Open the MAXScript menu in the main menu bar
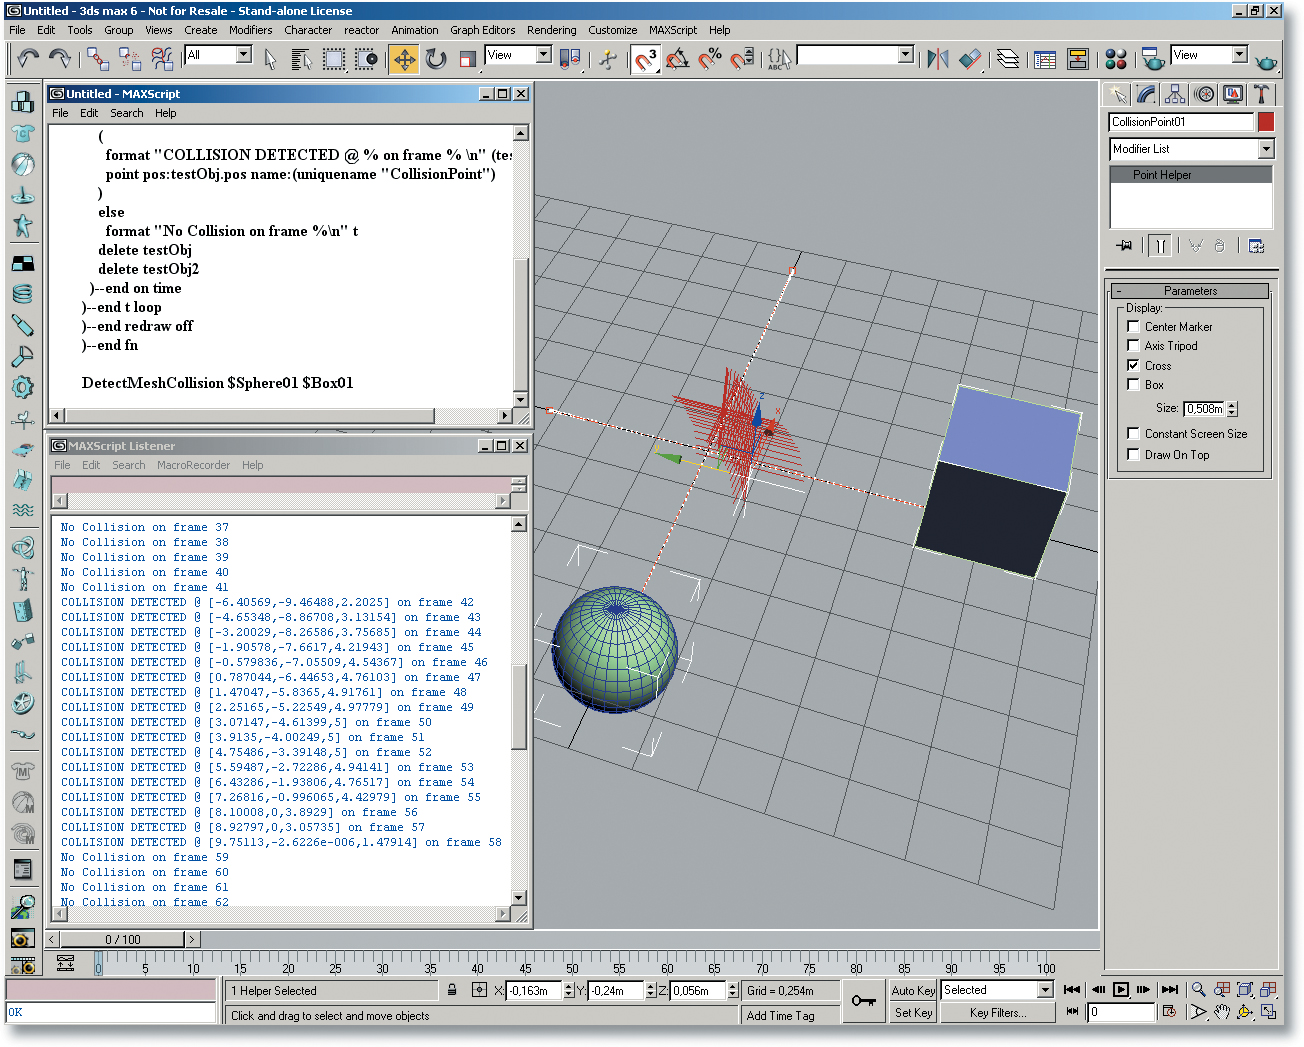Image resolution: width=1304 pixels, height=1047 pixels. (673, 30)
